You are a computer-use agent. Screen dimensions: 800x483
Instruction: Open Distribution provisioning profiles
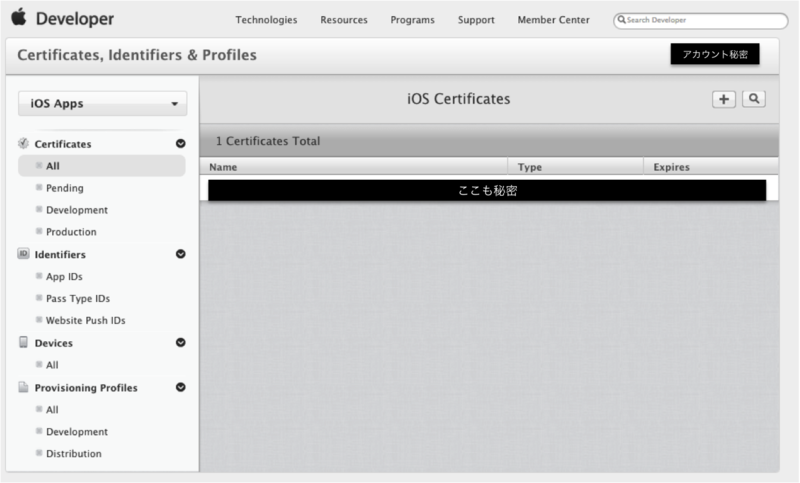point(74,454)
